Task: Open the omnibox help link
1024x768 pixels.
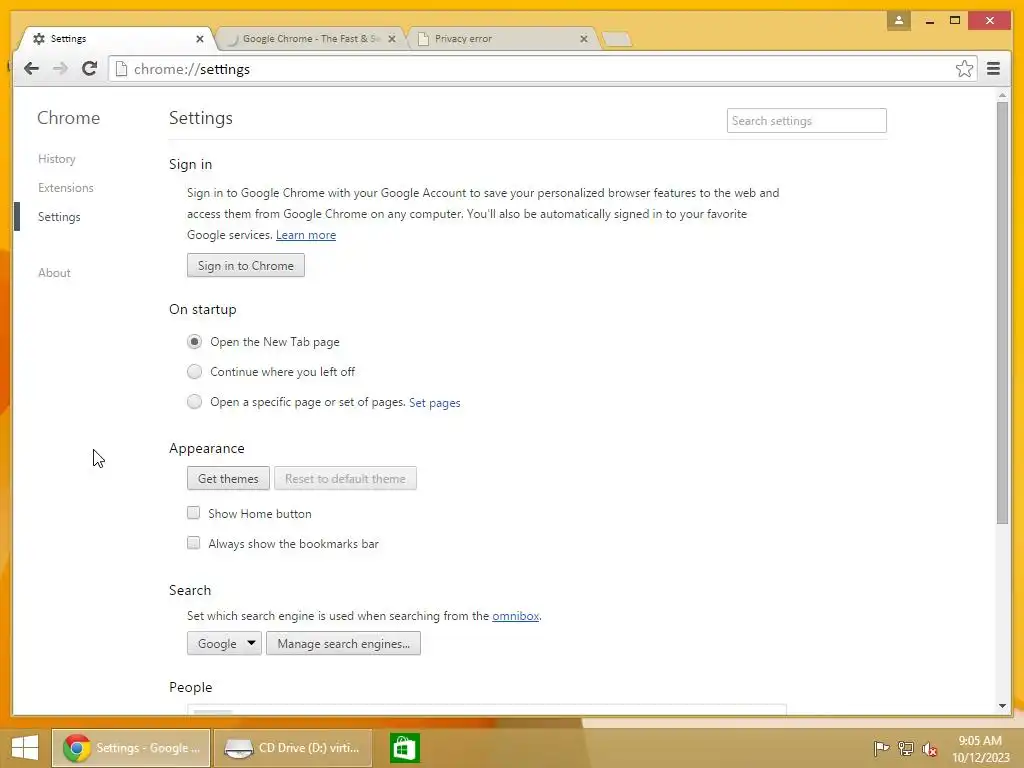Action: click(x=515, y=616)
